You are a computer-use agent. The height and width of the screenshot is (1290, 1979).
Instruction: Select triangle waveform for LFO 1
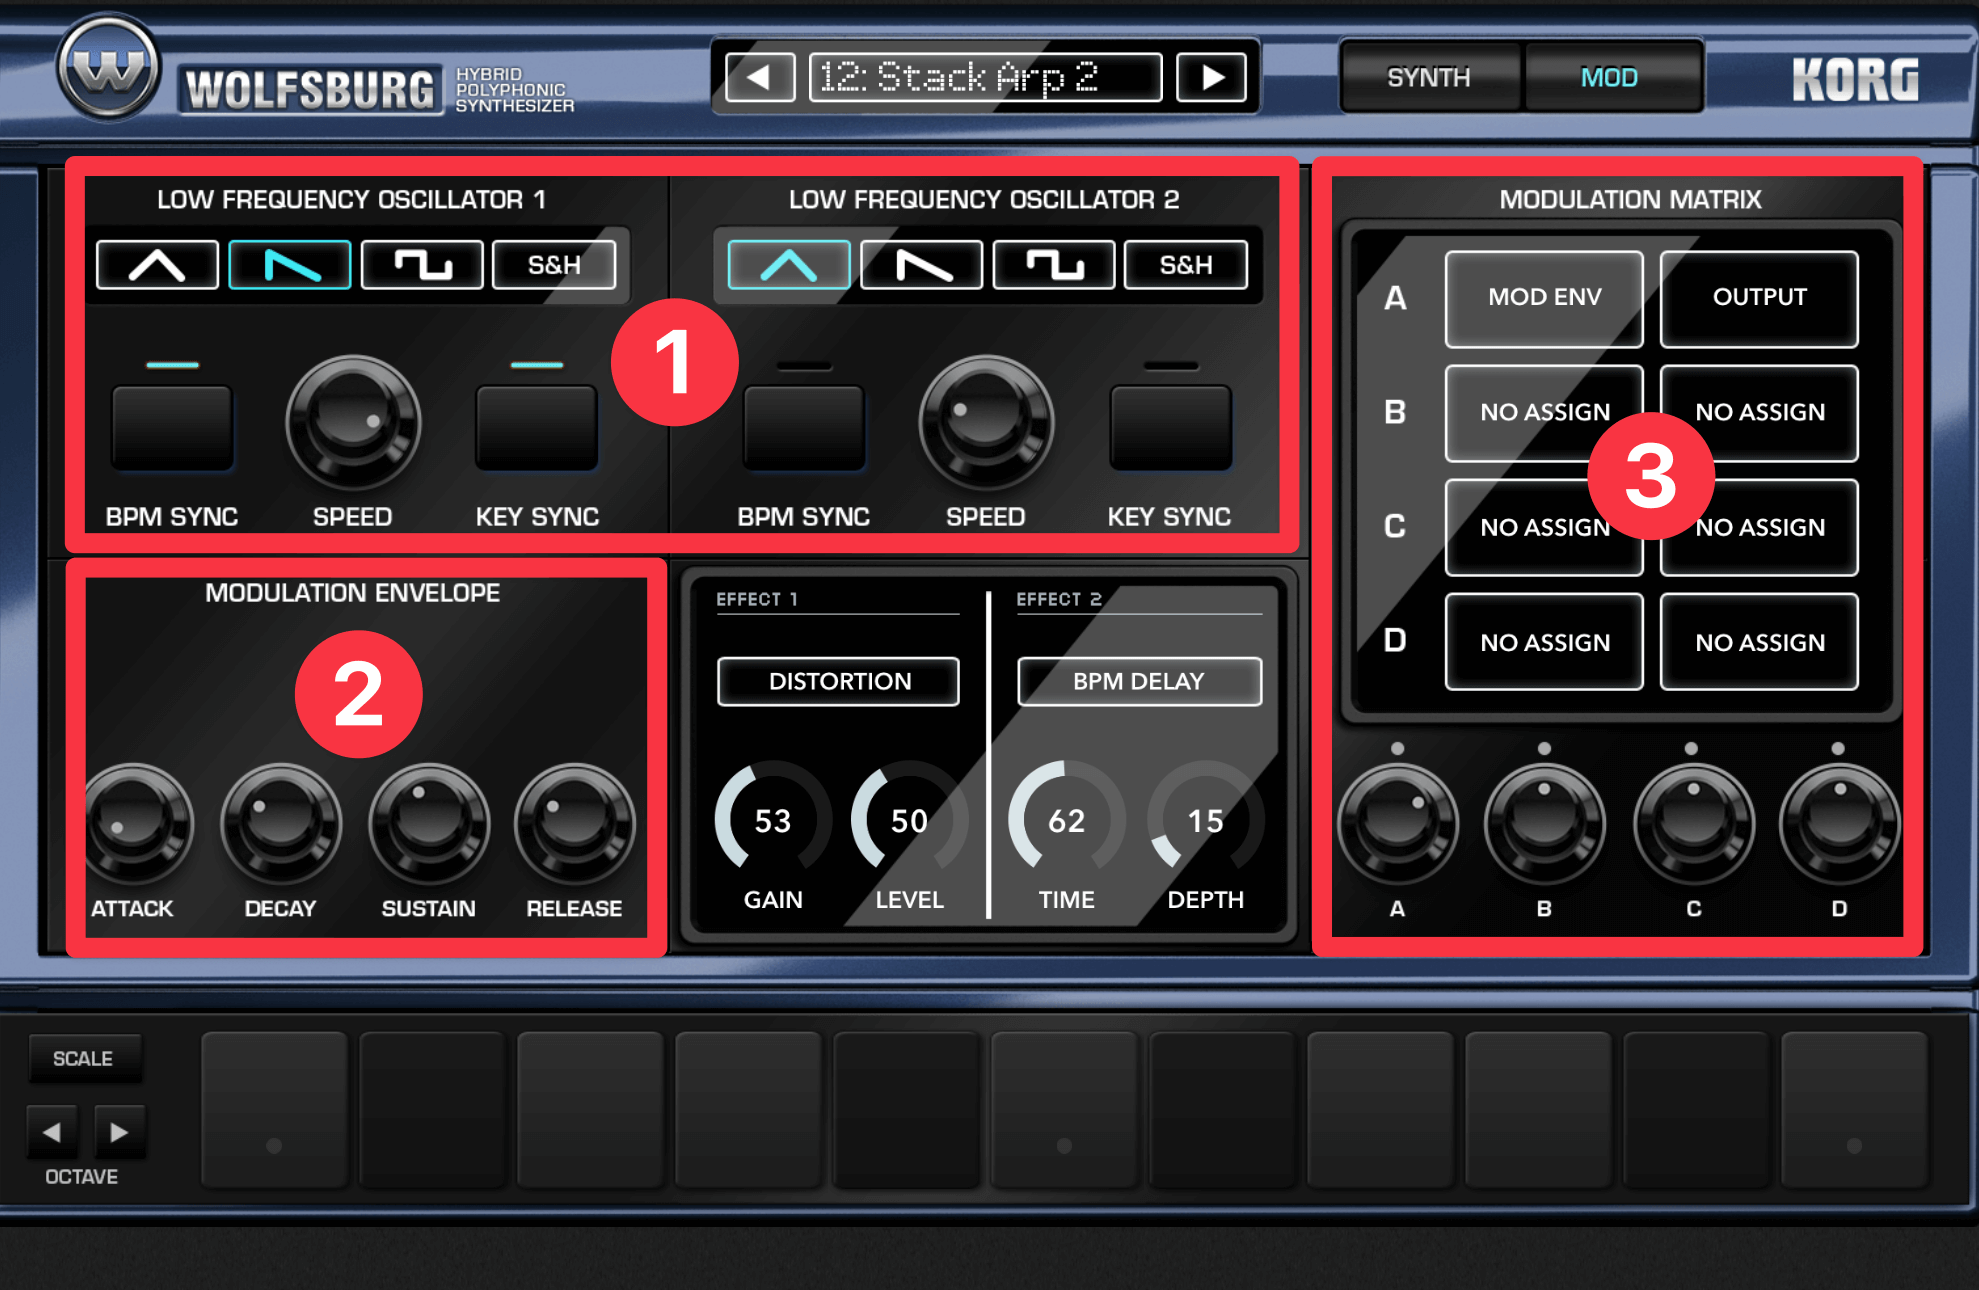pos(157,265)
